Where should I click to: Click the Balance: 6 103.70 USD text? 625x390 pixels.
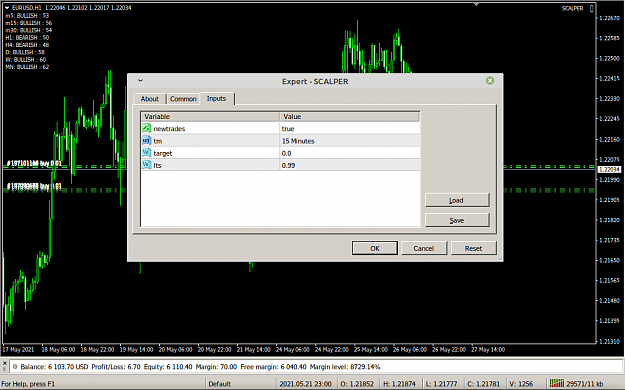pos(54,366)
